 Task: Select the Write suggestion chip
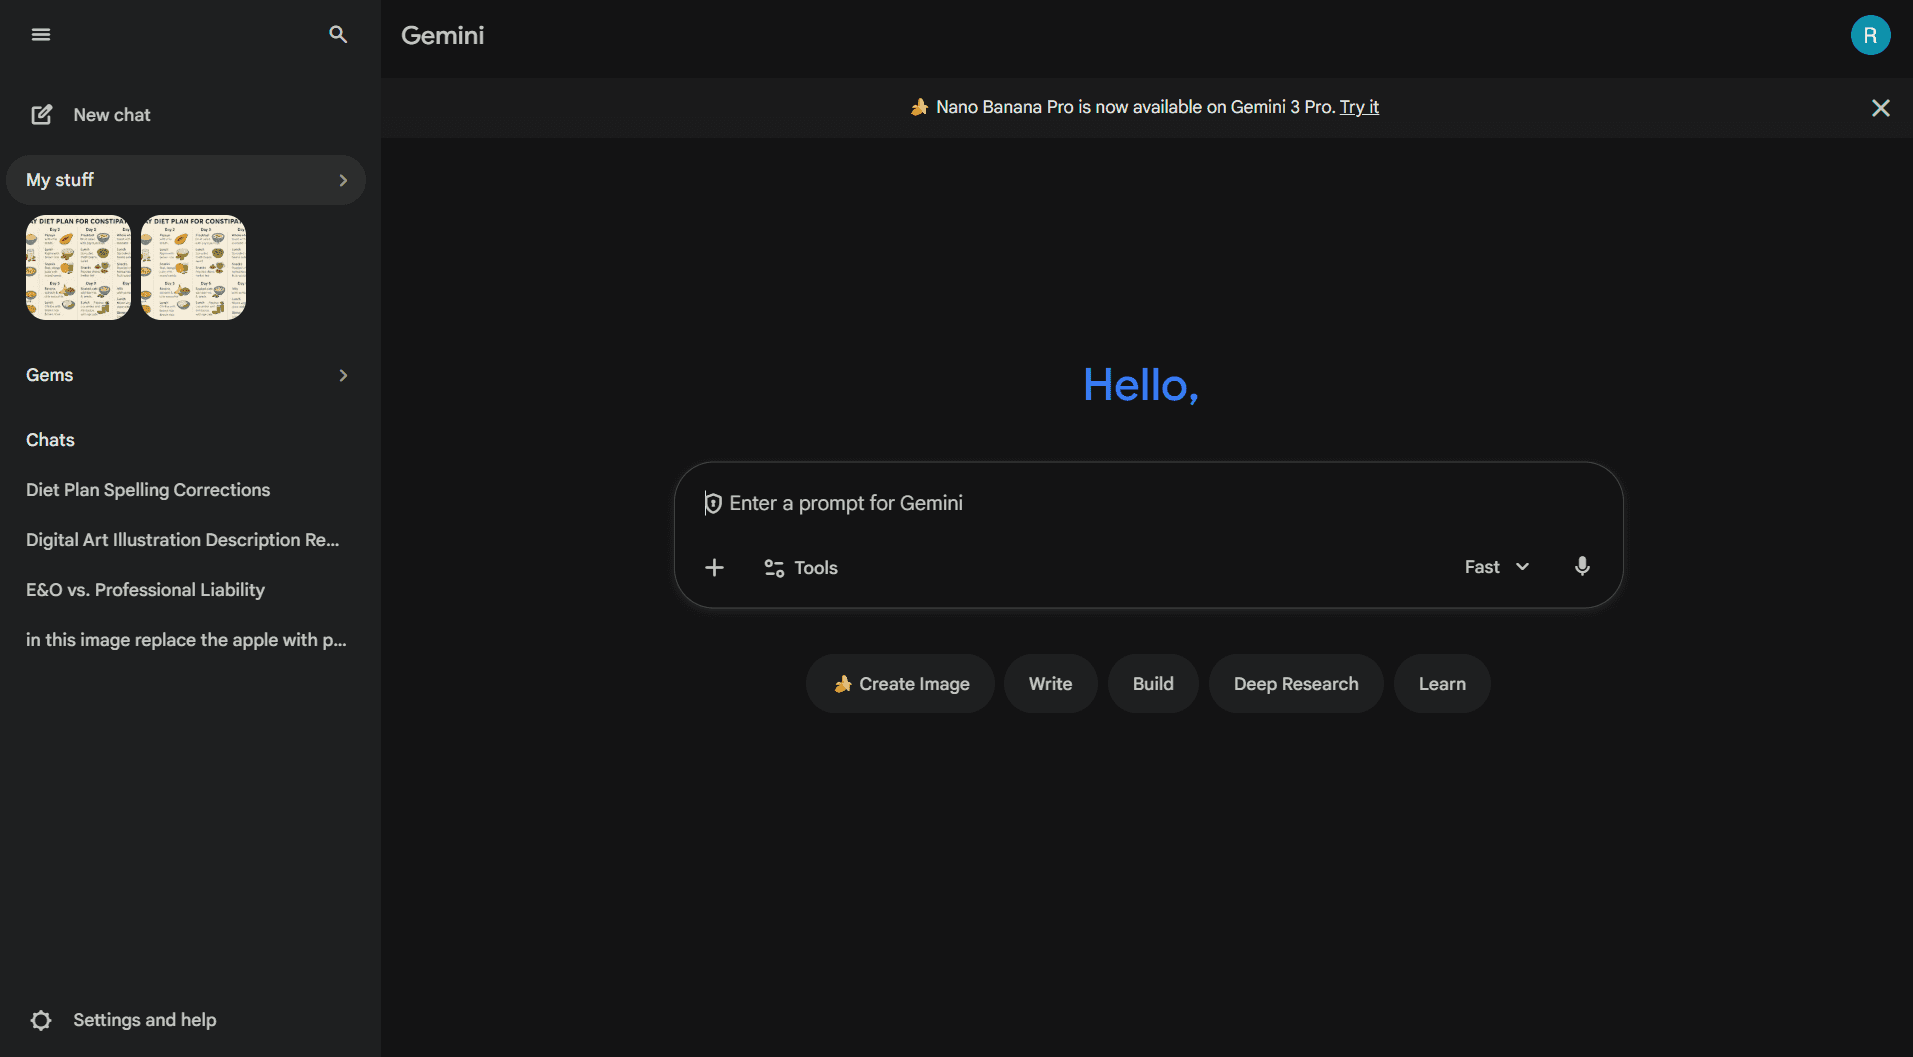(x=1050, y=683)
